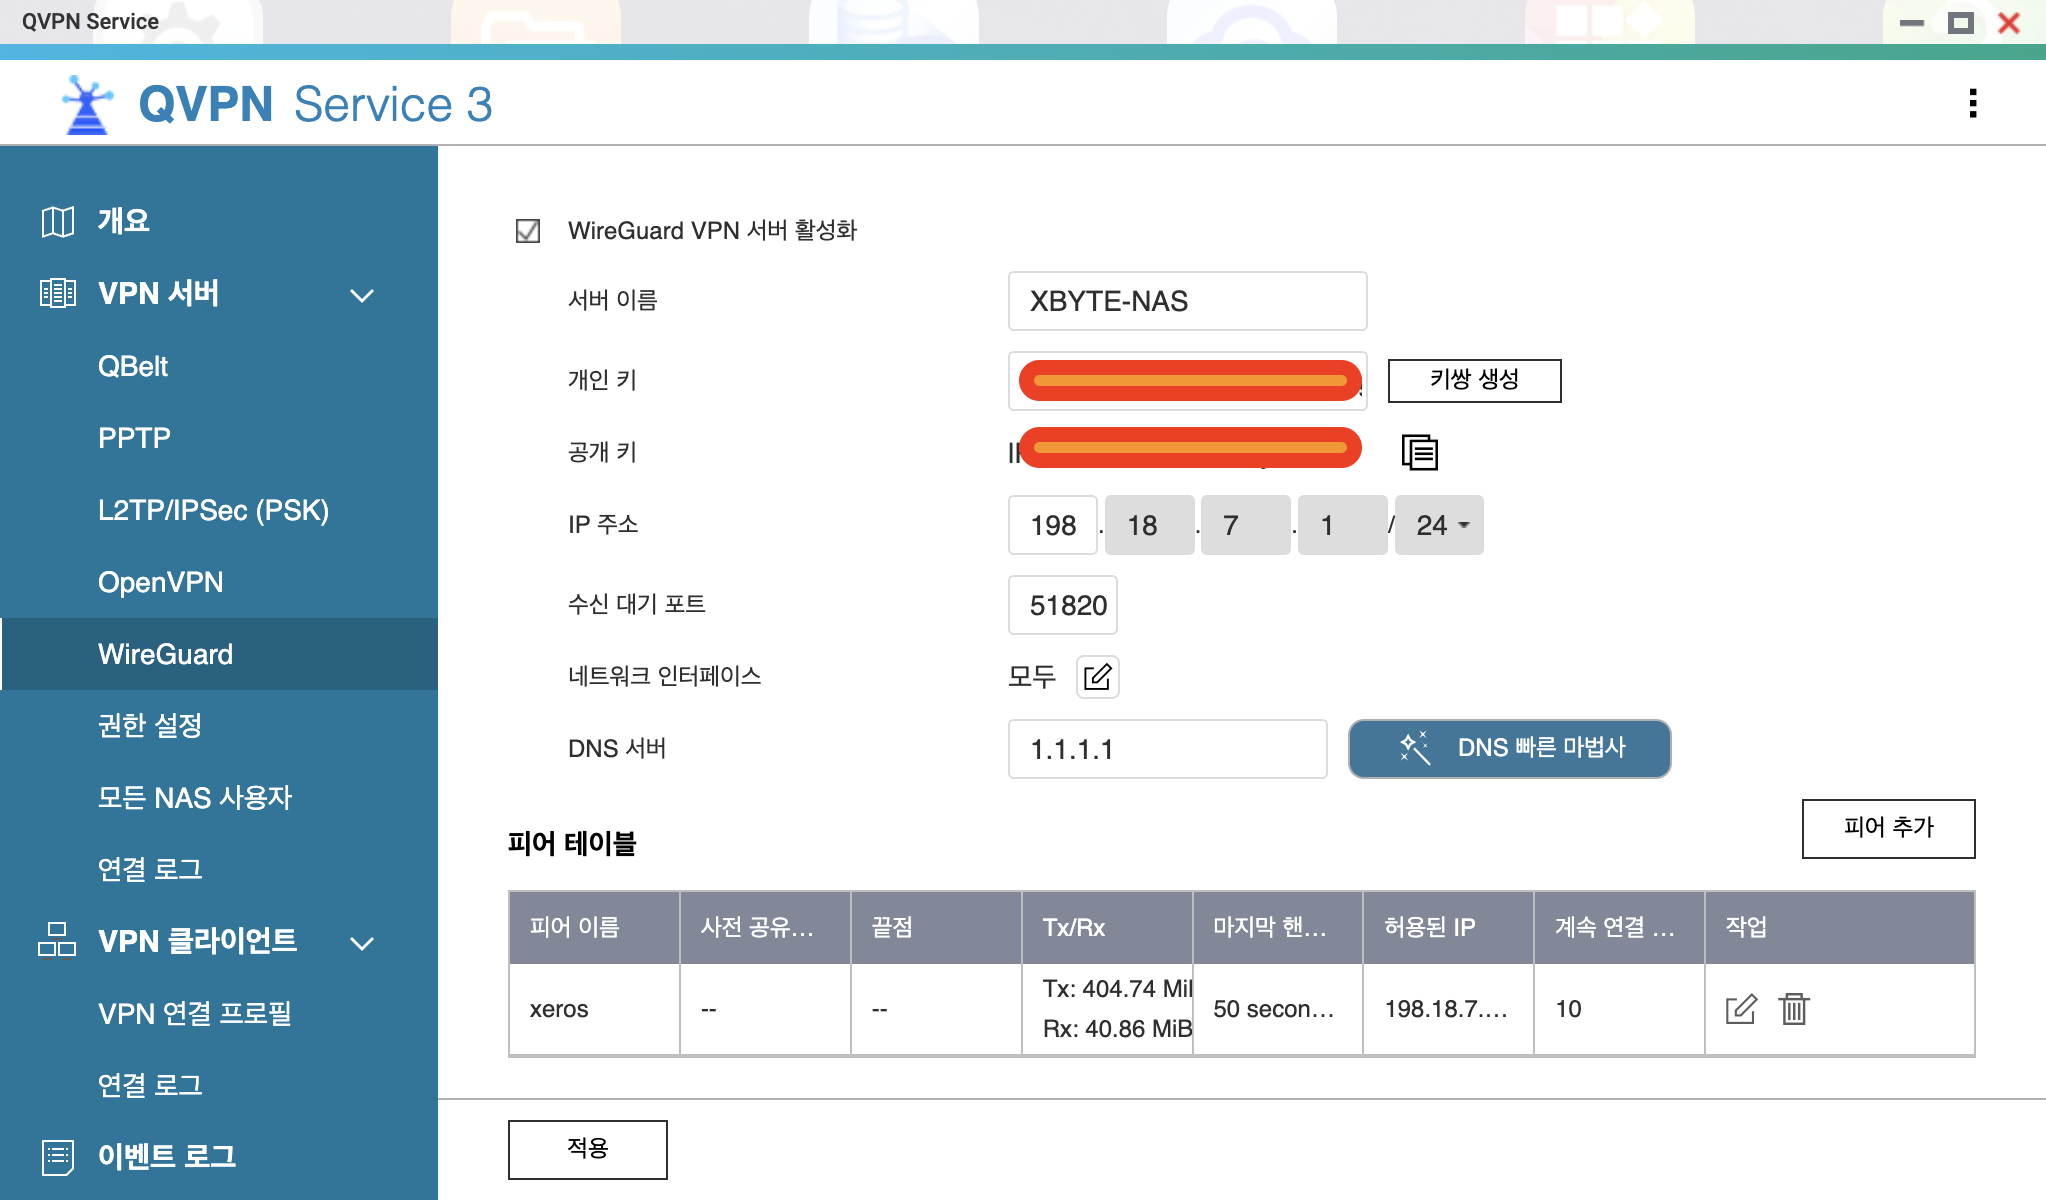The image size is (2046, 1200).
Task: Open 모든 NAS 사용자 in the sidebar
Action: [x=219, y=798]
